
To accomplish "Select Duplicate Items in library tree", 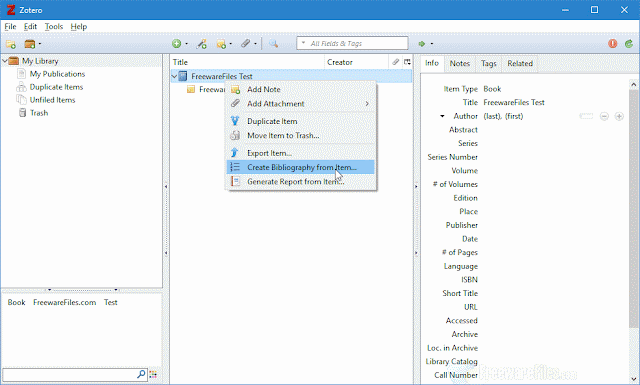I will 56,87.
